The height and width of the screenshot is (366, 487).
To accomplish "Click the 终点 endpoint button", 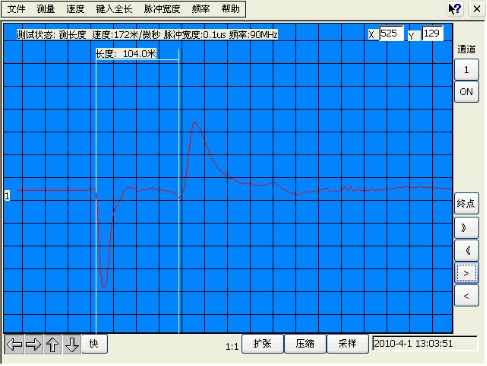I will (x=466, y=203).
